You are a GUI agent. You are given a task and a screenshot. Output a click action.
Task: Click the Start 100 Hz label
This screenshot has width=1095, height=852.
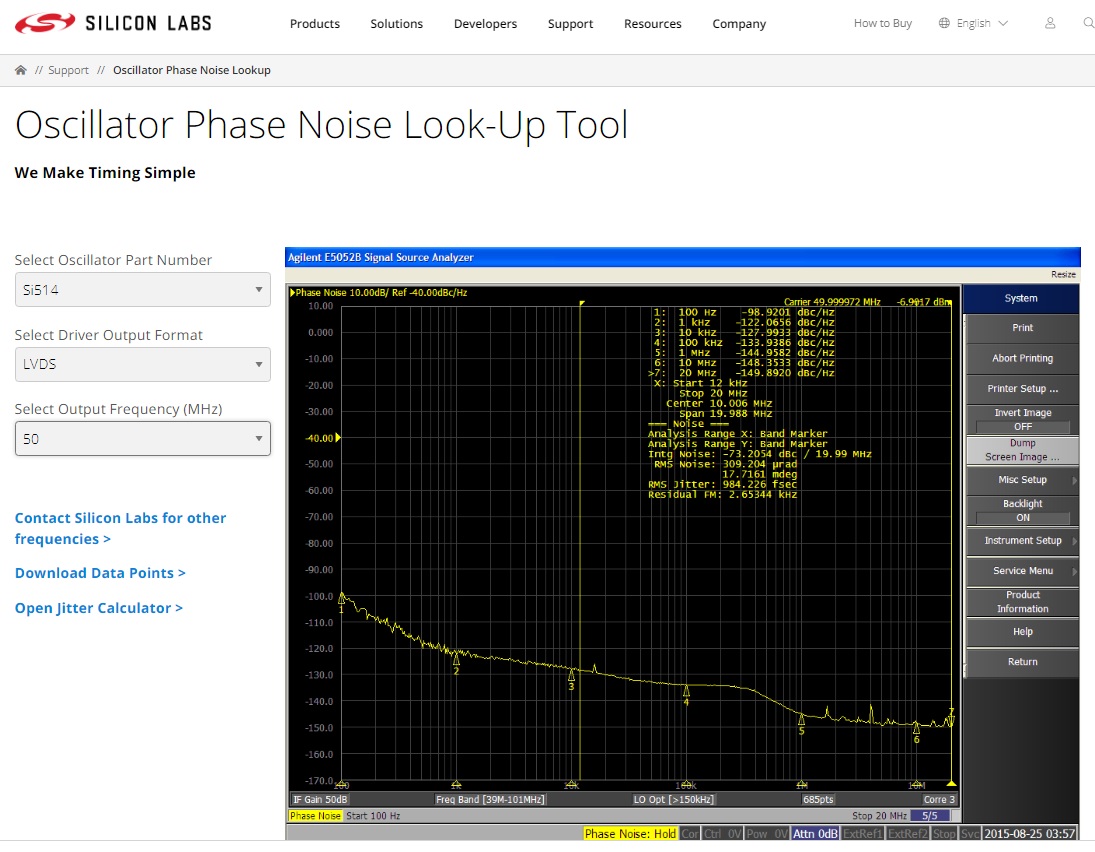tap(373, 816)
